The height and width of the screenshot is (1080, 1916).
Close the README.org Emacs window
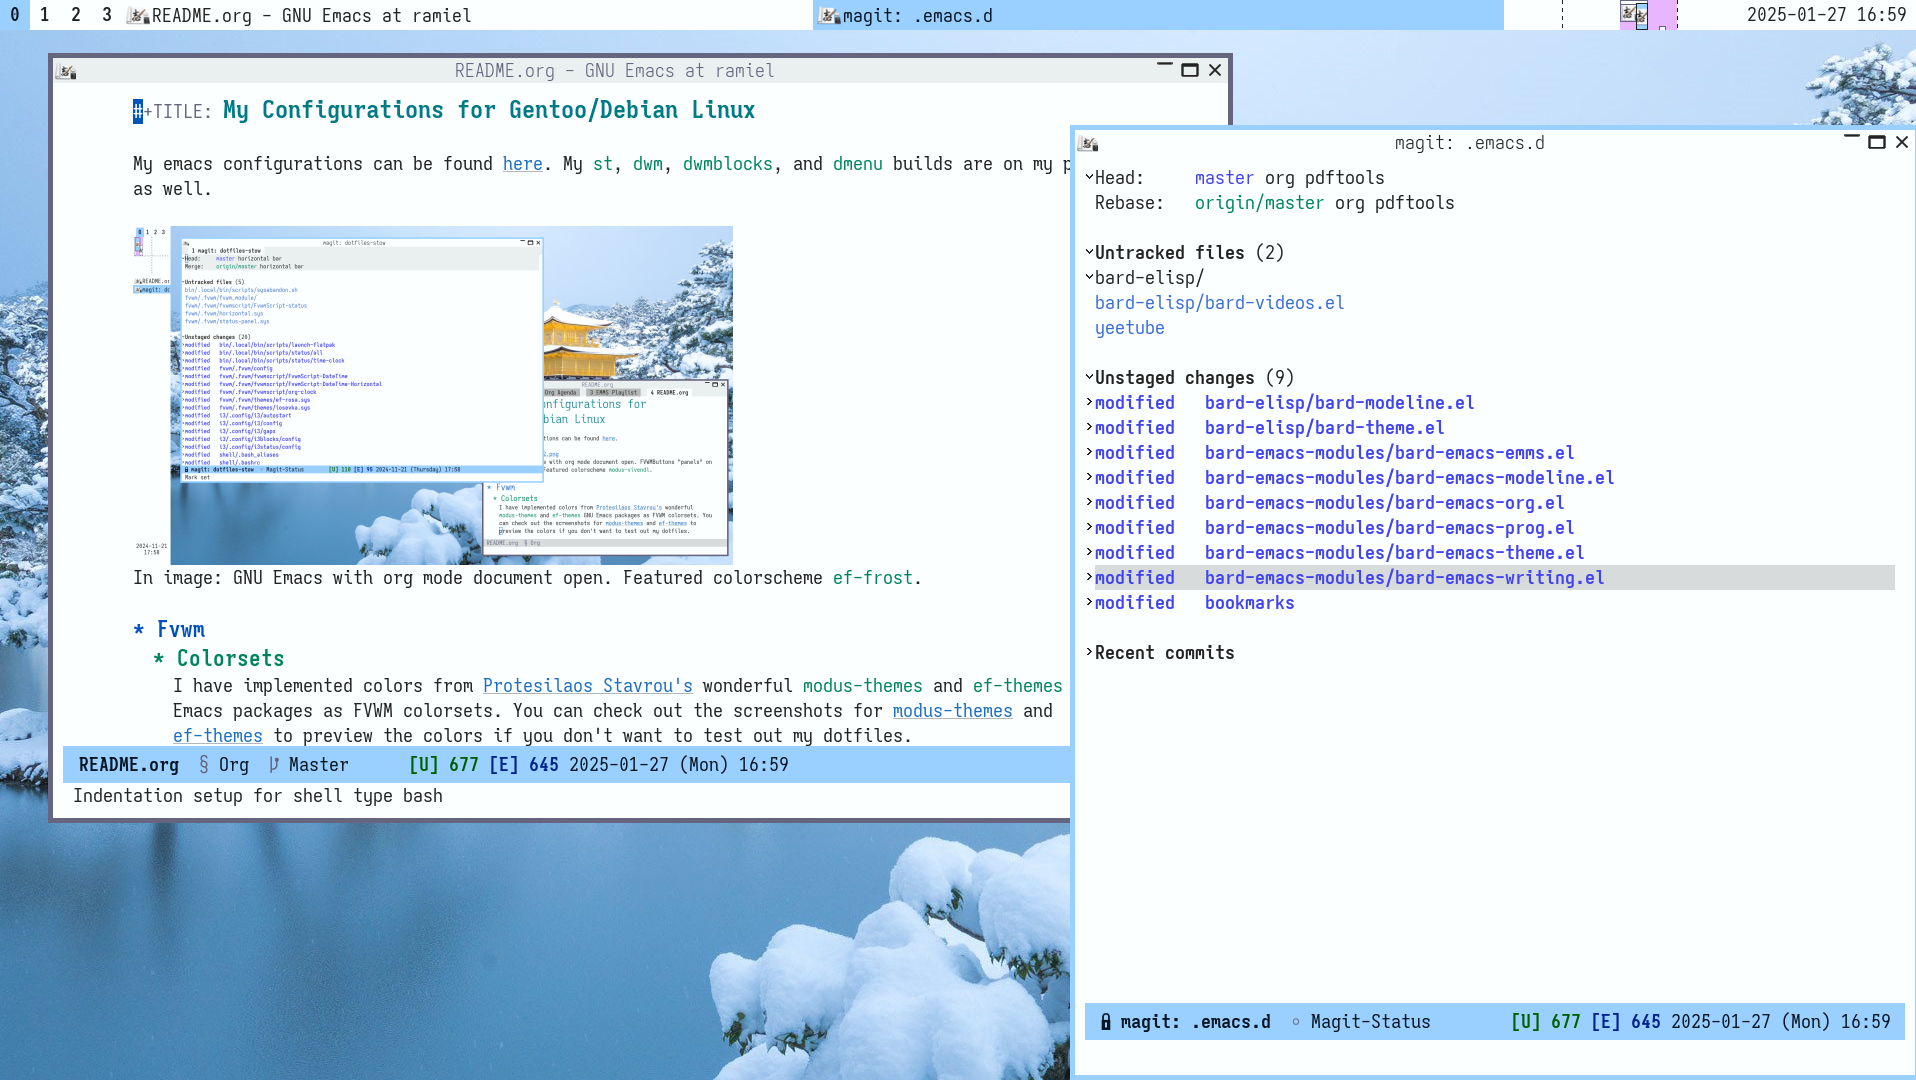(1215, 70)
